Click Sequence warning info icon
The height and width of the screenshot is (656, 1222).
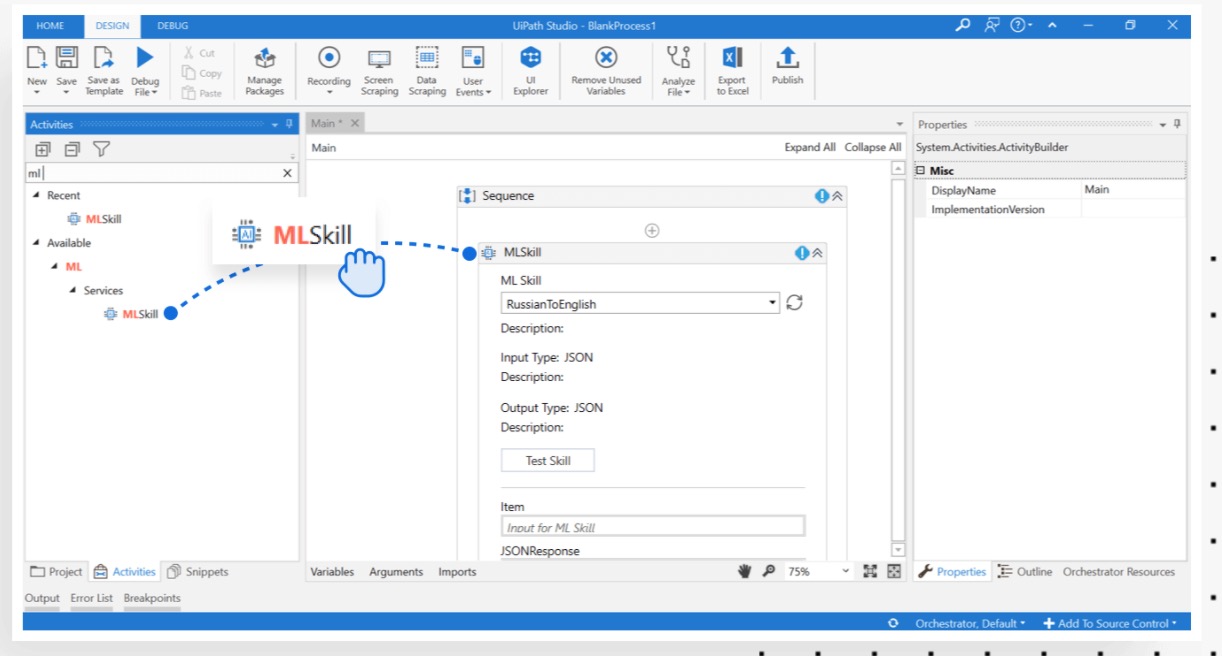(822, 196)
